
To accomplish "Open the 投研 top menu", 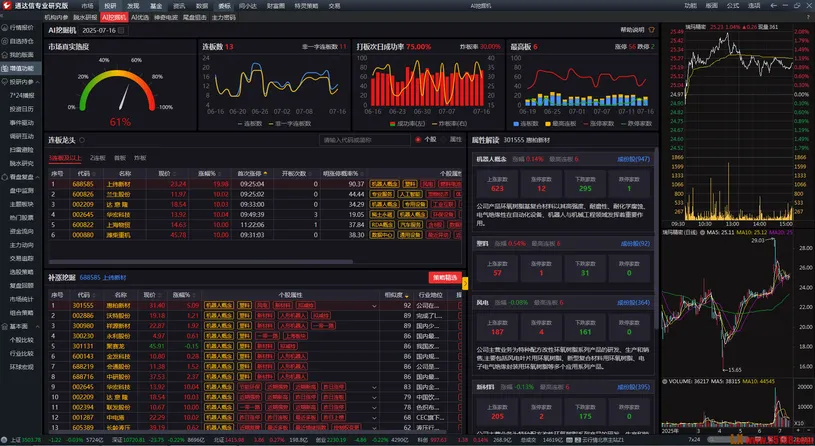I will (x=110, y=6).
